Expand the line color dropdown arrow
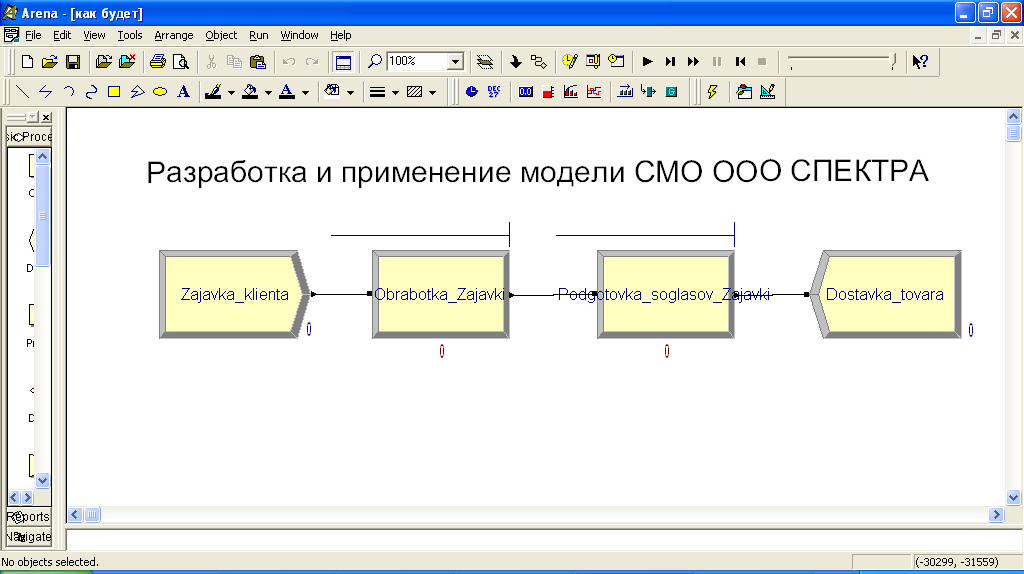This screenshot has width=1024, height=574. coord(231,93)
